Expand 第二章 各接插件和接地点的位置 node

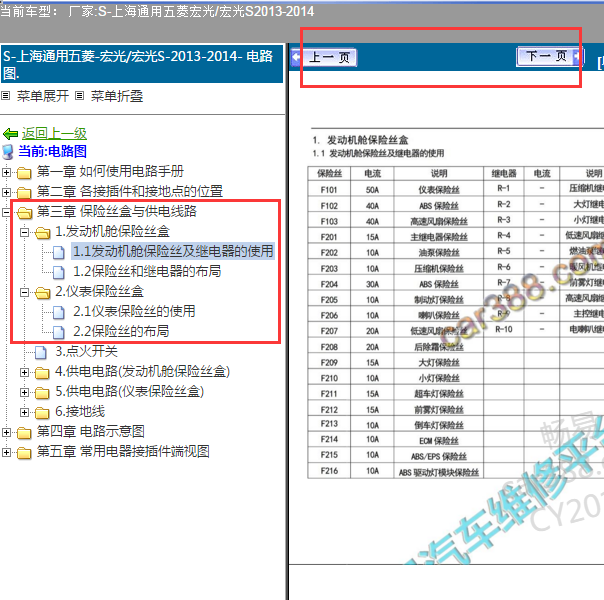pos(6,192)
